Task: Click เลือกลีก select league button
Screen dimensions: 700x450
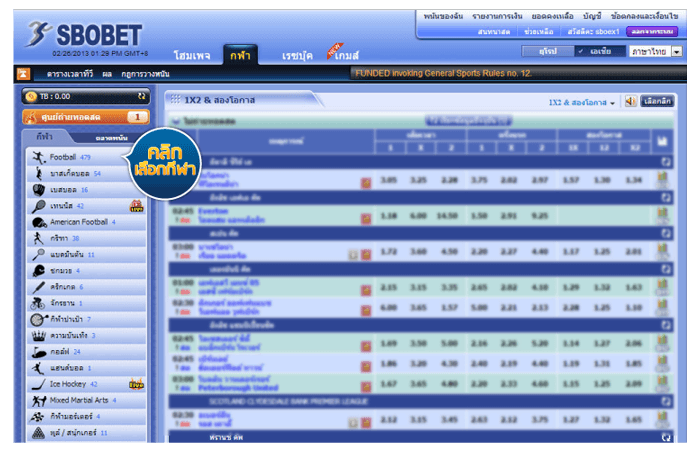Action: click(657, 101)
